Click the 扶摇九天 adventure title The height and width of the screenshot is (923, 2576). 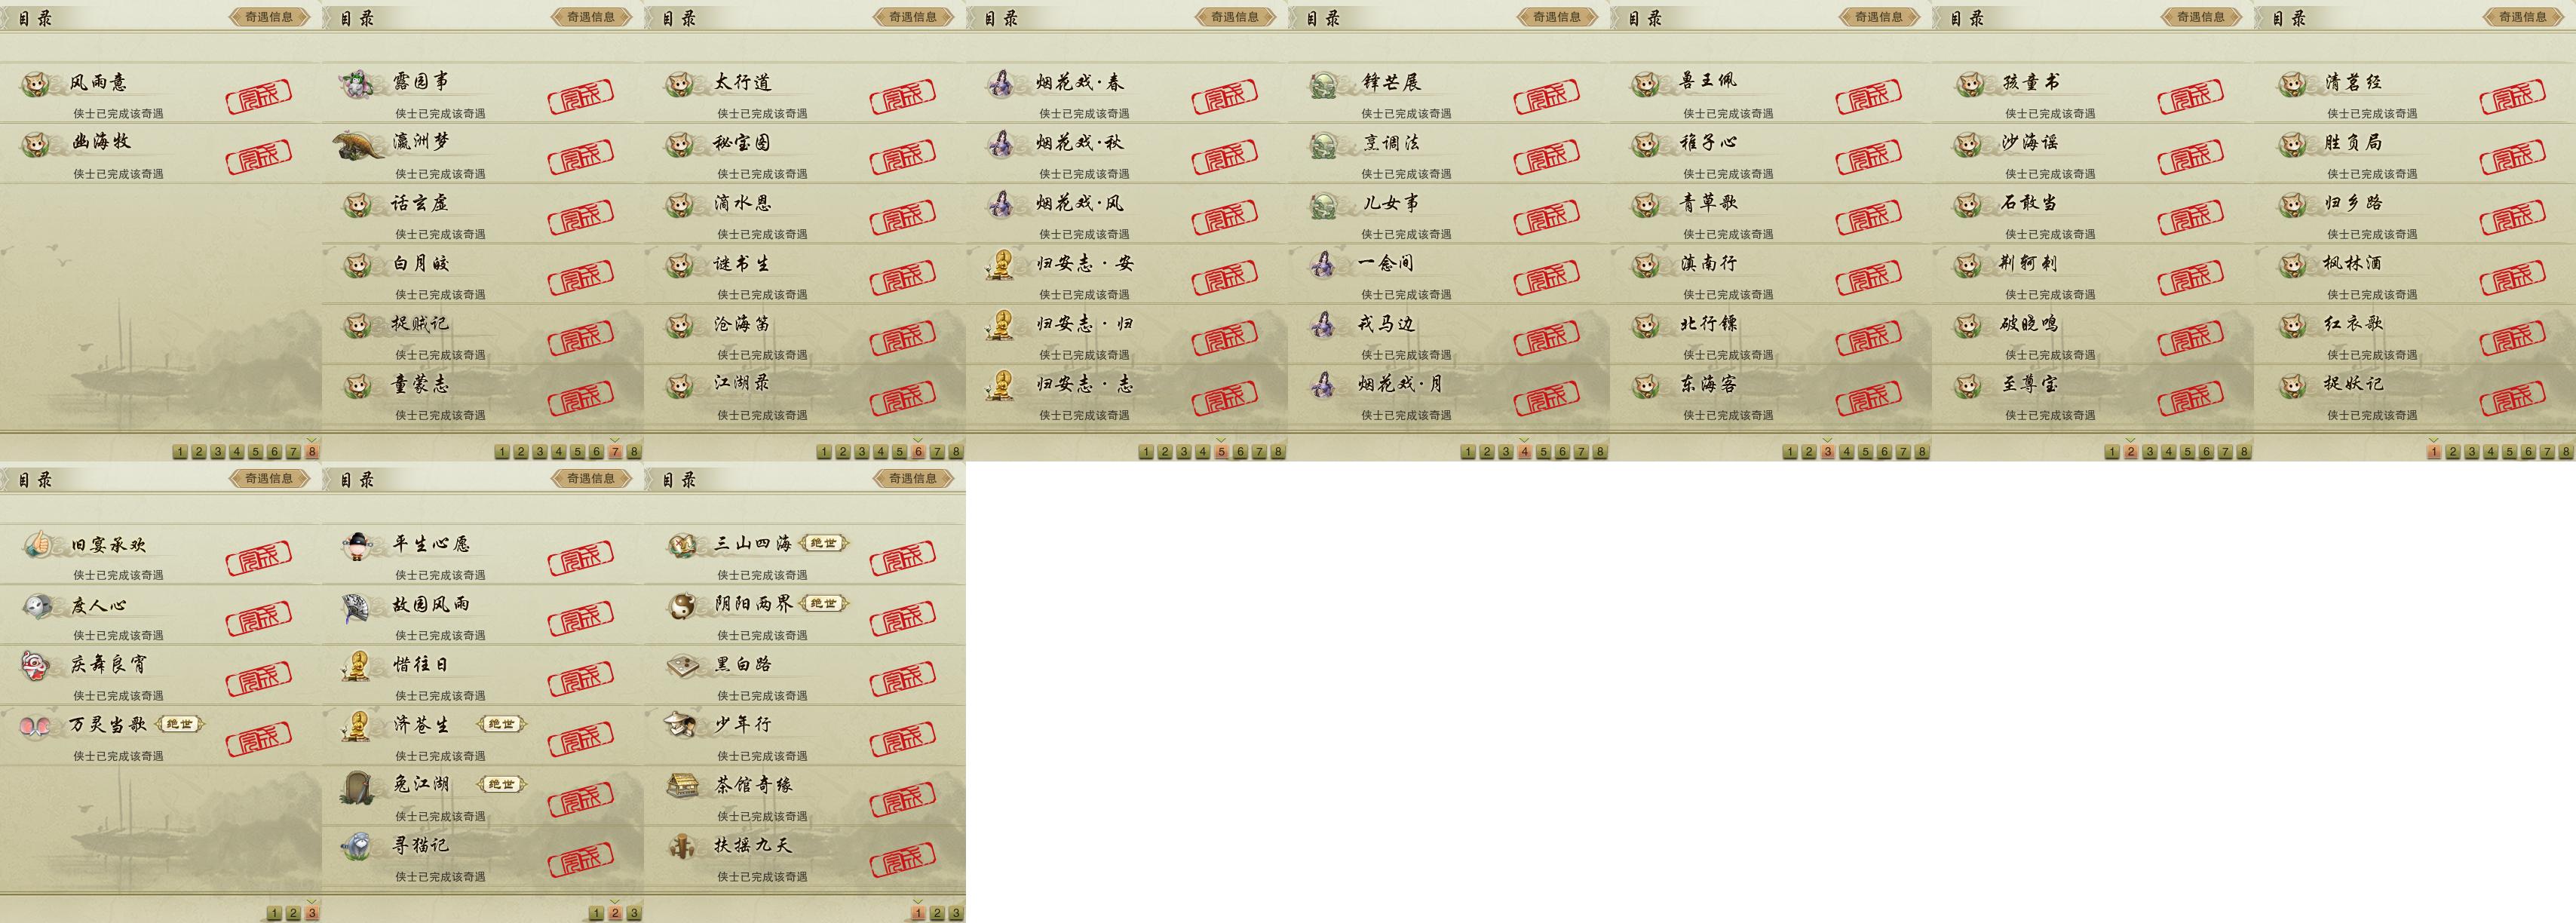(753, 845)
